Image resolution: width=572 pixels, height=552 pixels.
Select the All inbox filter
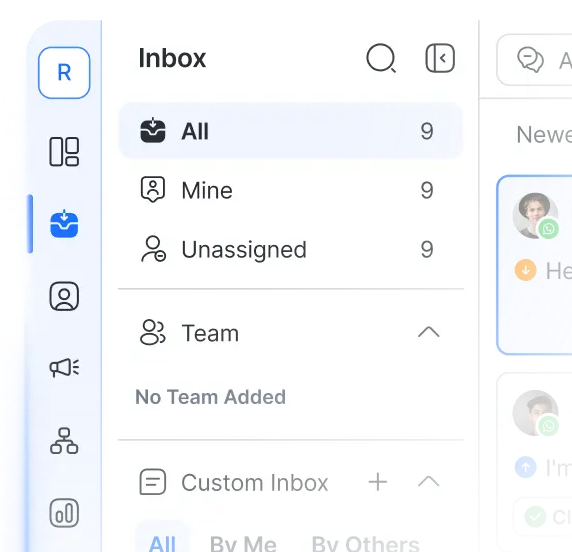tap(291, 131)
